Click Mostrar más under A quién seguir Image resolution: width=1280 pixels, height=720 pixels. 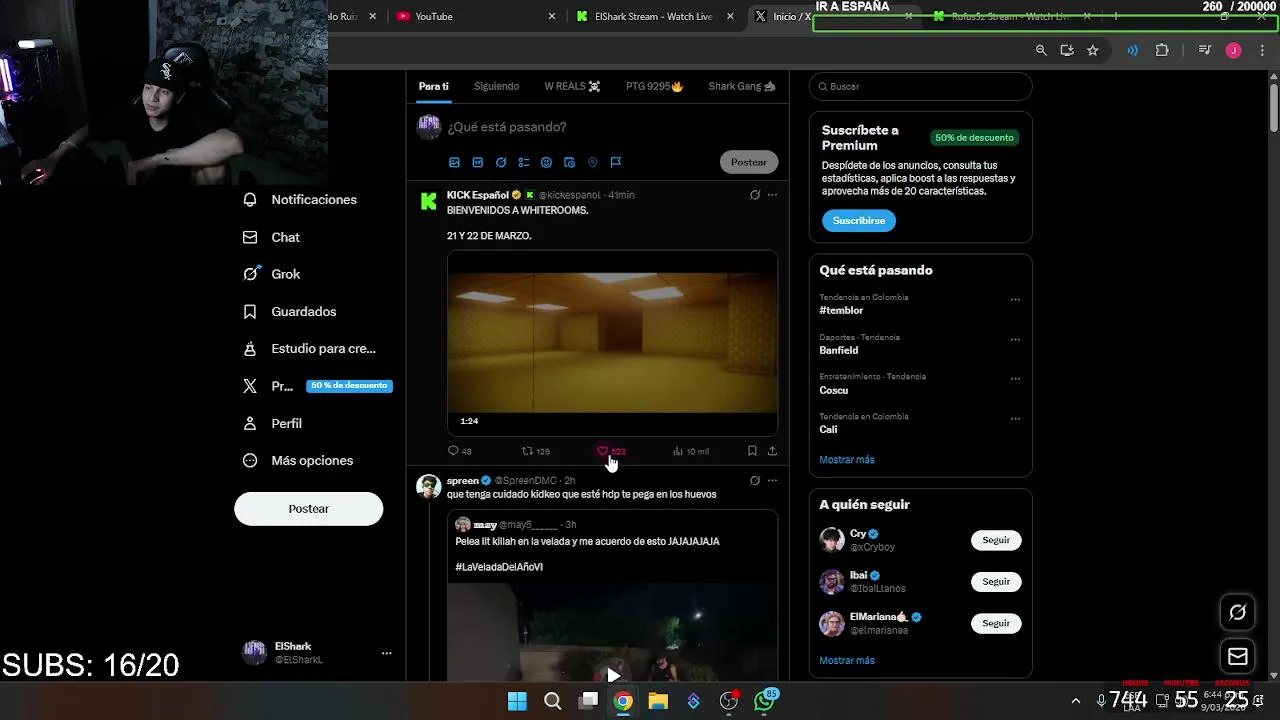click(x=847, y=661)
